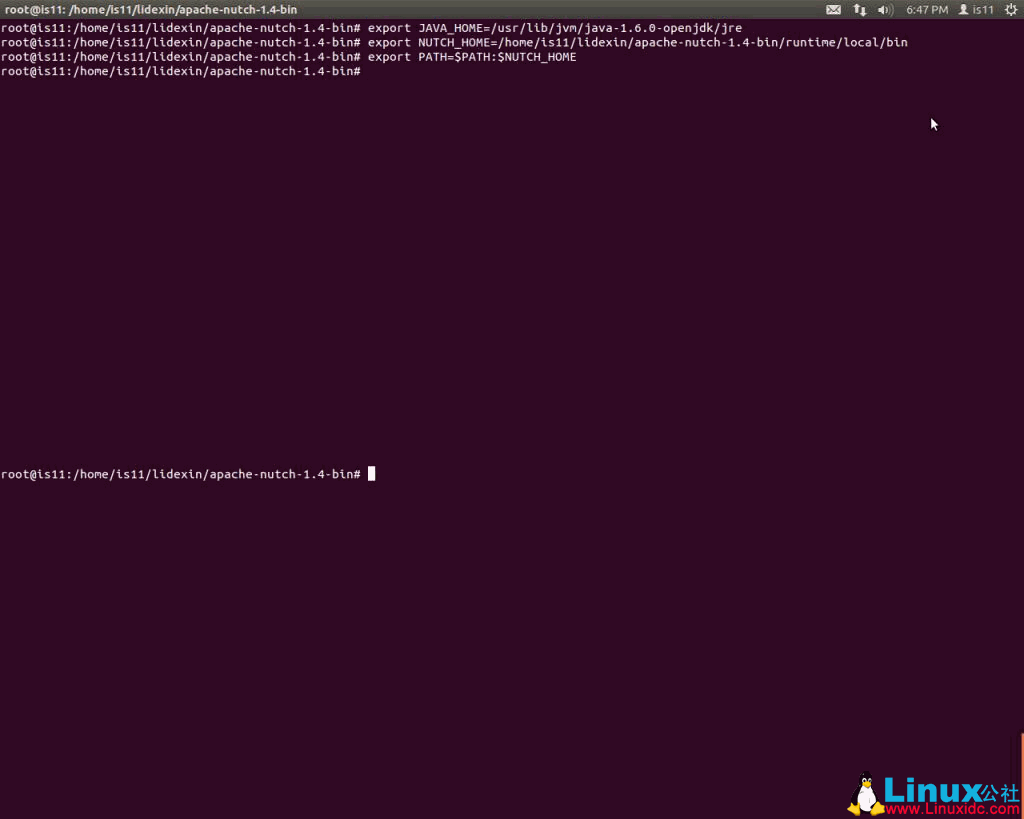Open the mail indicator envelope icon
Viewport: 1024px width, 819px height.
(x=833, y=10)
